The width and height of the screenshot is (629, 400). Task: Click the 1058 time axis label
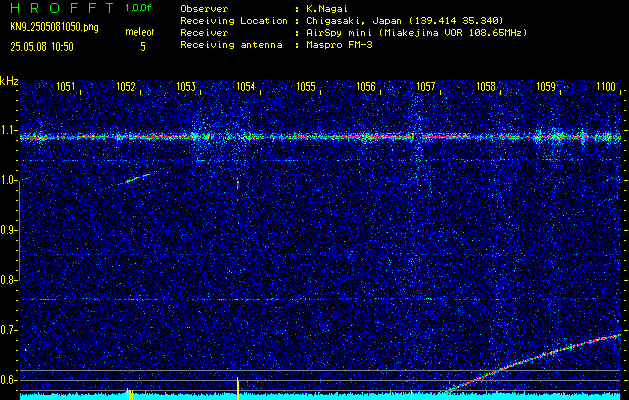pos(486,86)
